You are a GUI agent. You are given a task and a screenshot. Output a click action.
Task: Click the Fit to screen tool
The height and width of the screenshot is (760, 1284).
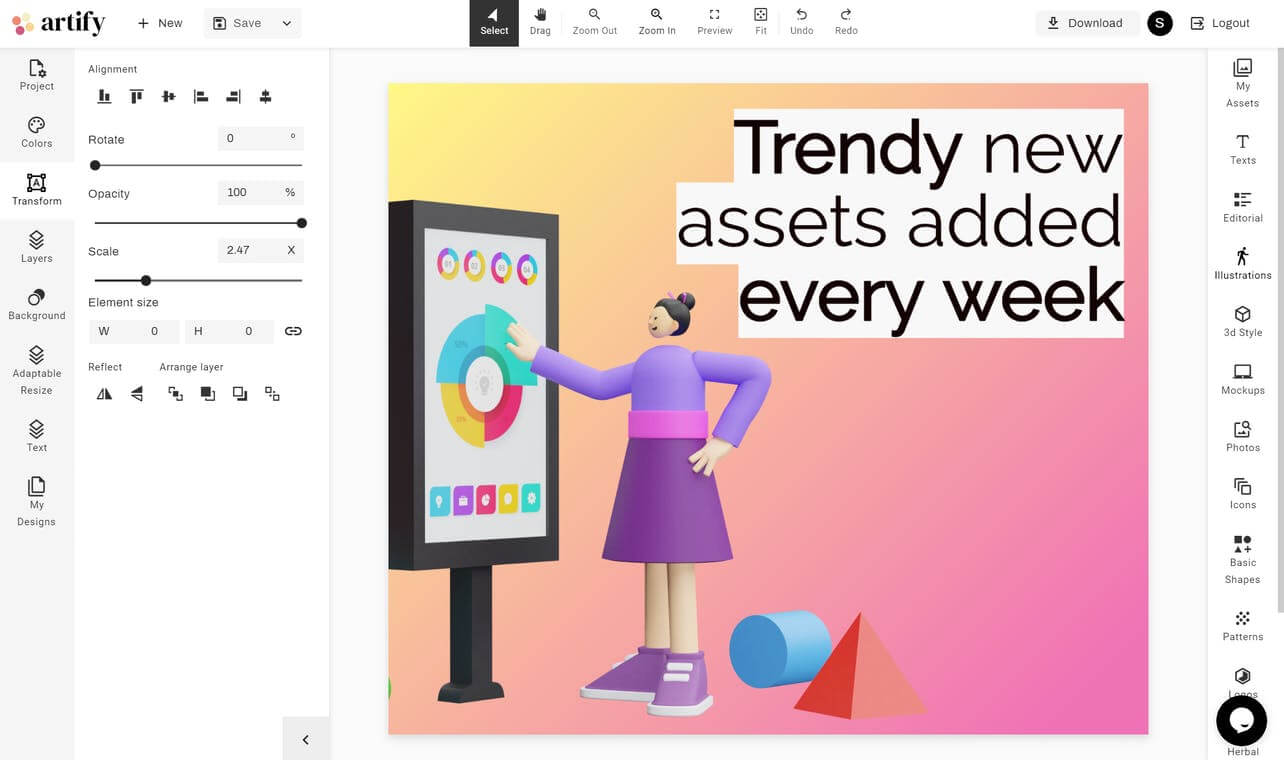tap(761, 22)
